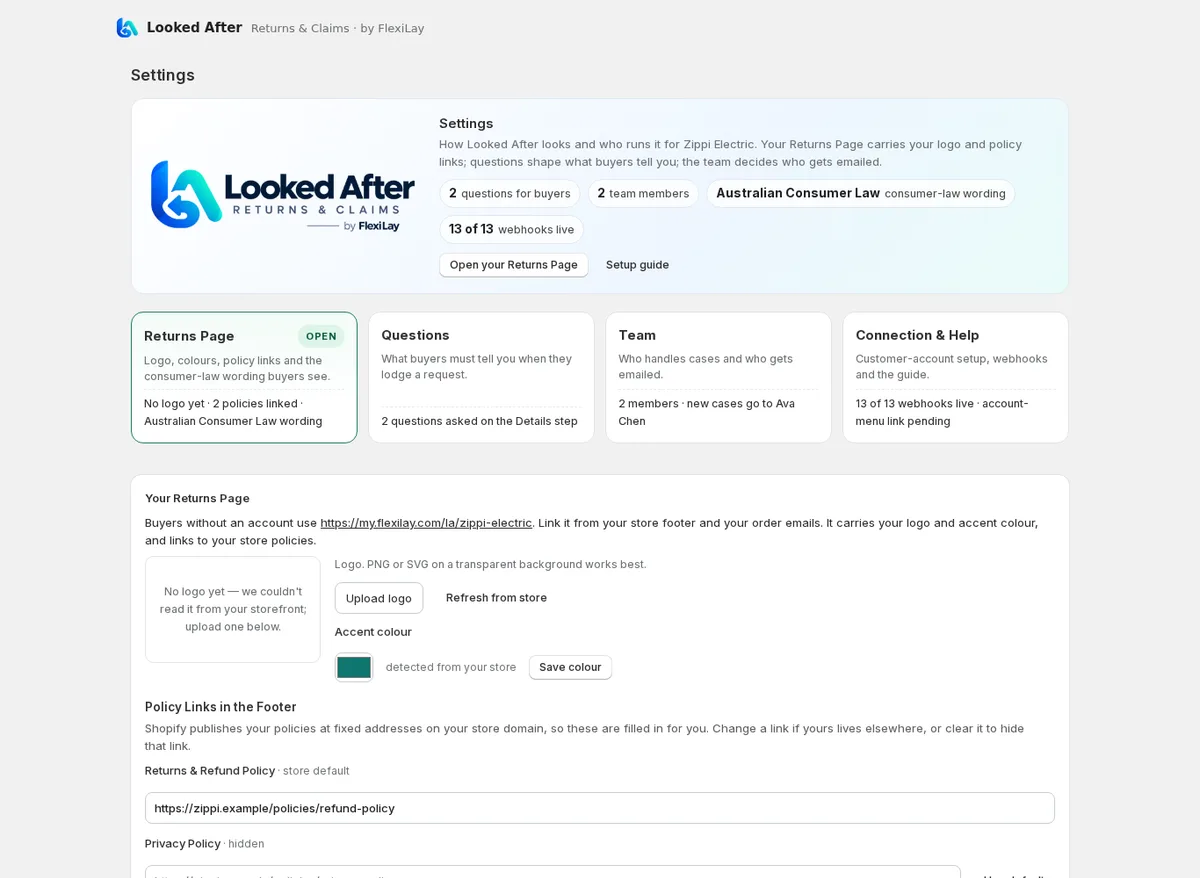The height and width of the screenshot is (878, 1200).
Task: Click the Australian Consumer Law wording pill
Action: pyautogui.click(x=861, y=193)
